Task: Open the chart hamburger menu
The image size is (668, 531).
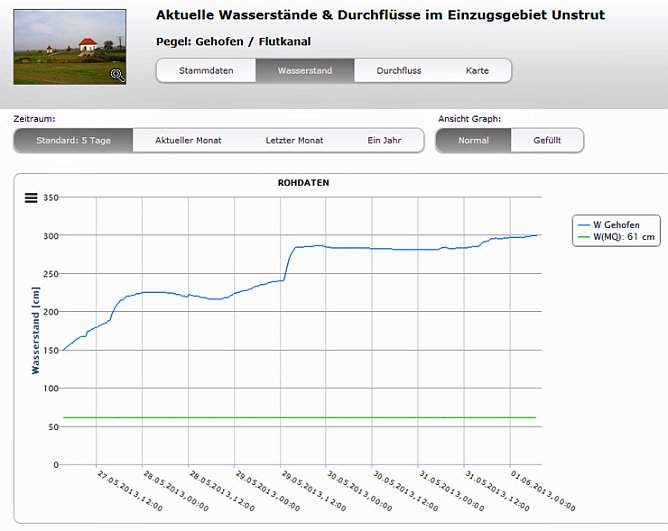Action: pos(31,198)
